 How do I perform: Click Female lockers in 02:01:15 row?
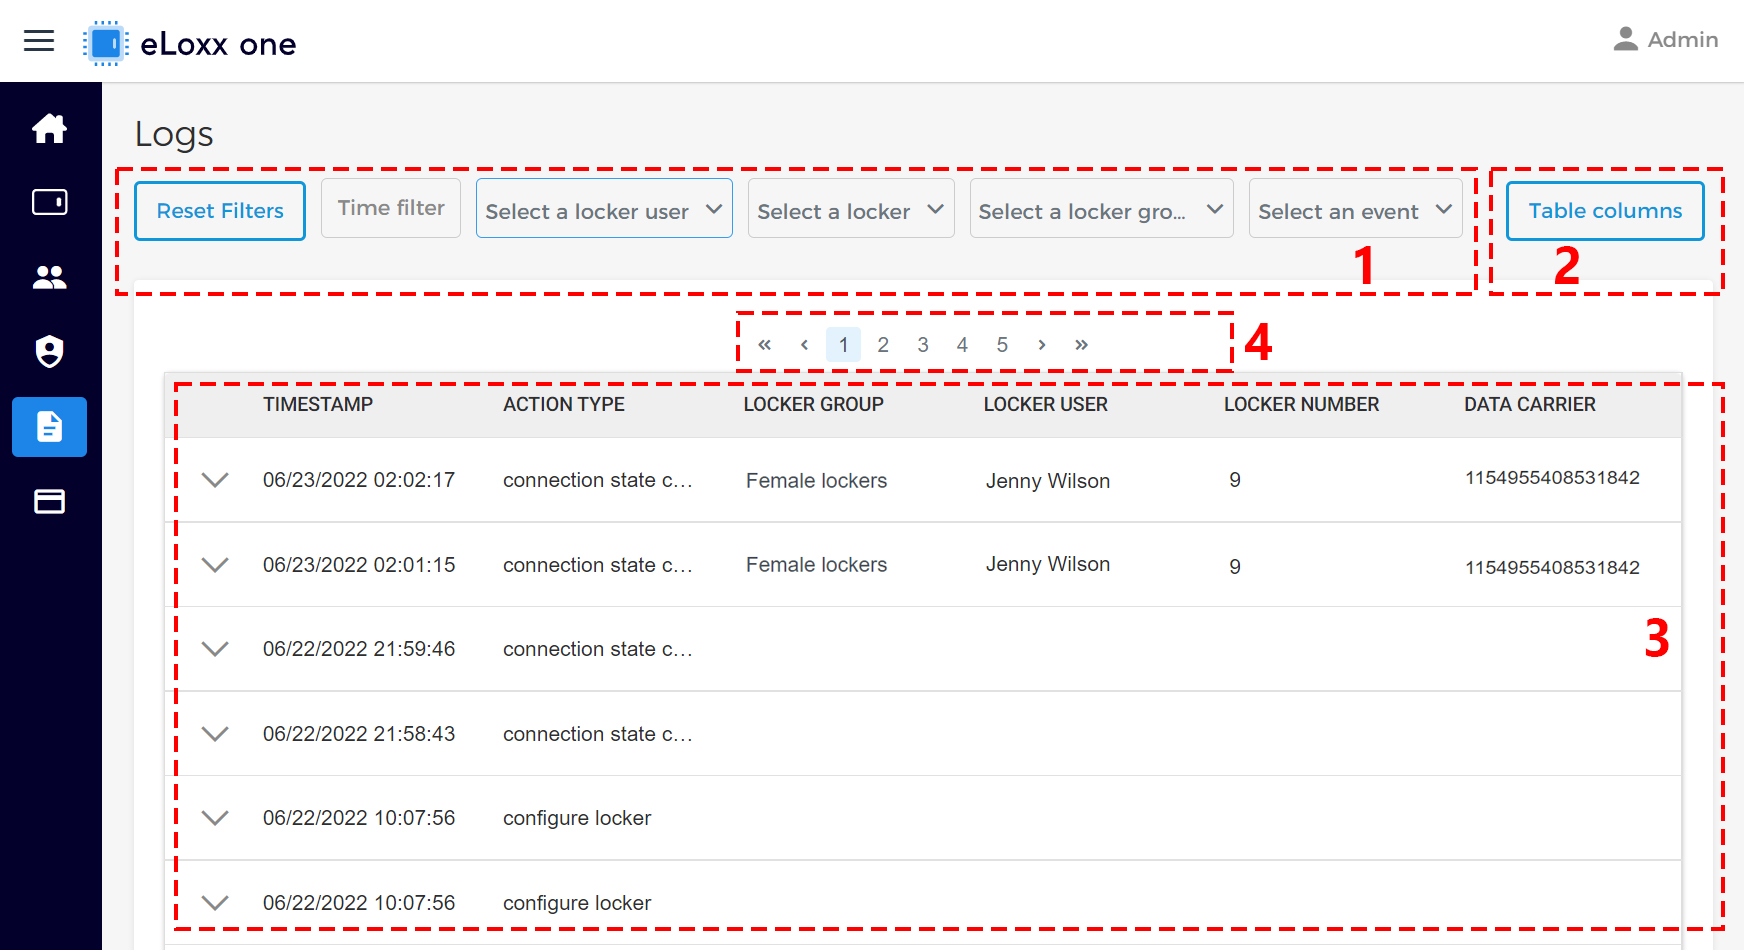(x=817, y=565)
